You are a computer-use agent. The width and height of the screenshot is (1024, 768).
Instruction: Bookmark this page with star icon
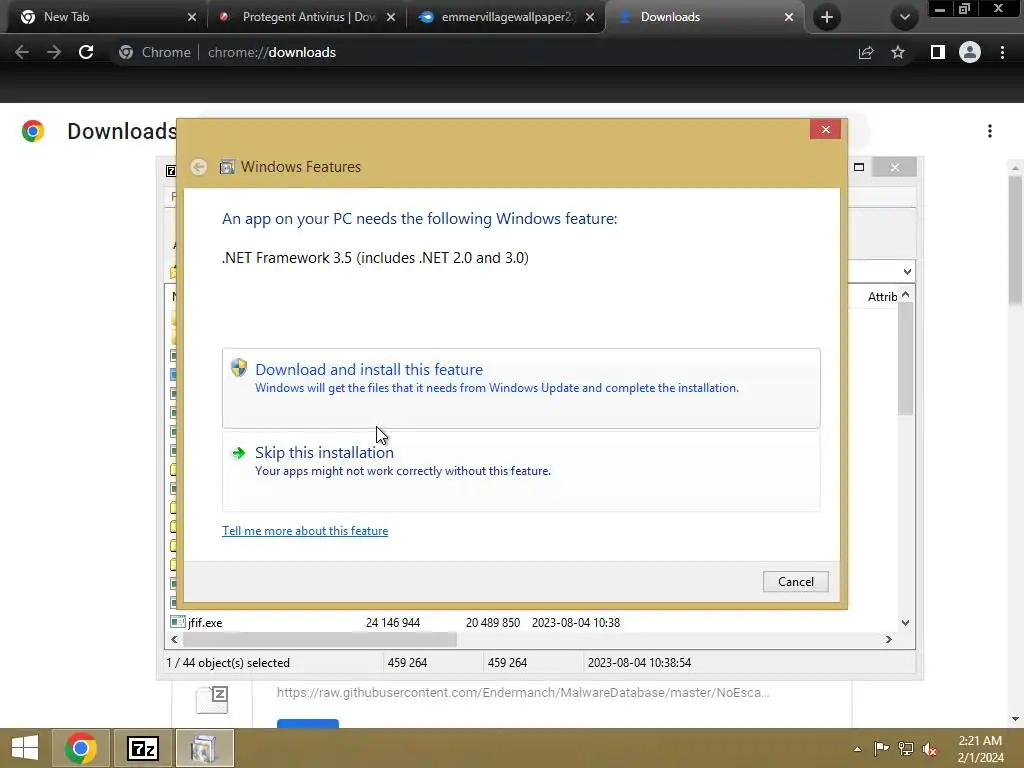898,52
